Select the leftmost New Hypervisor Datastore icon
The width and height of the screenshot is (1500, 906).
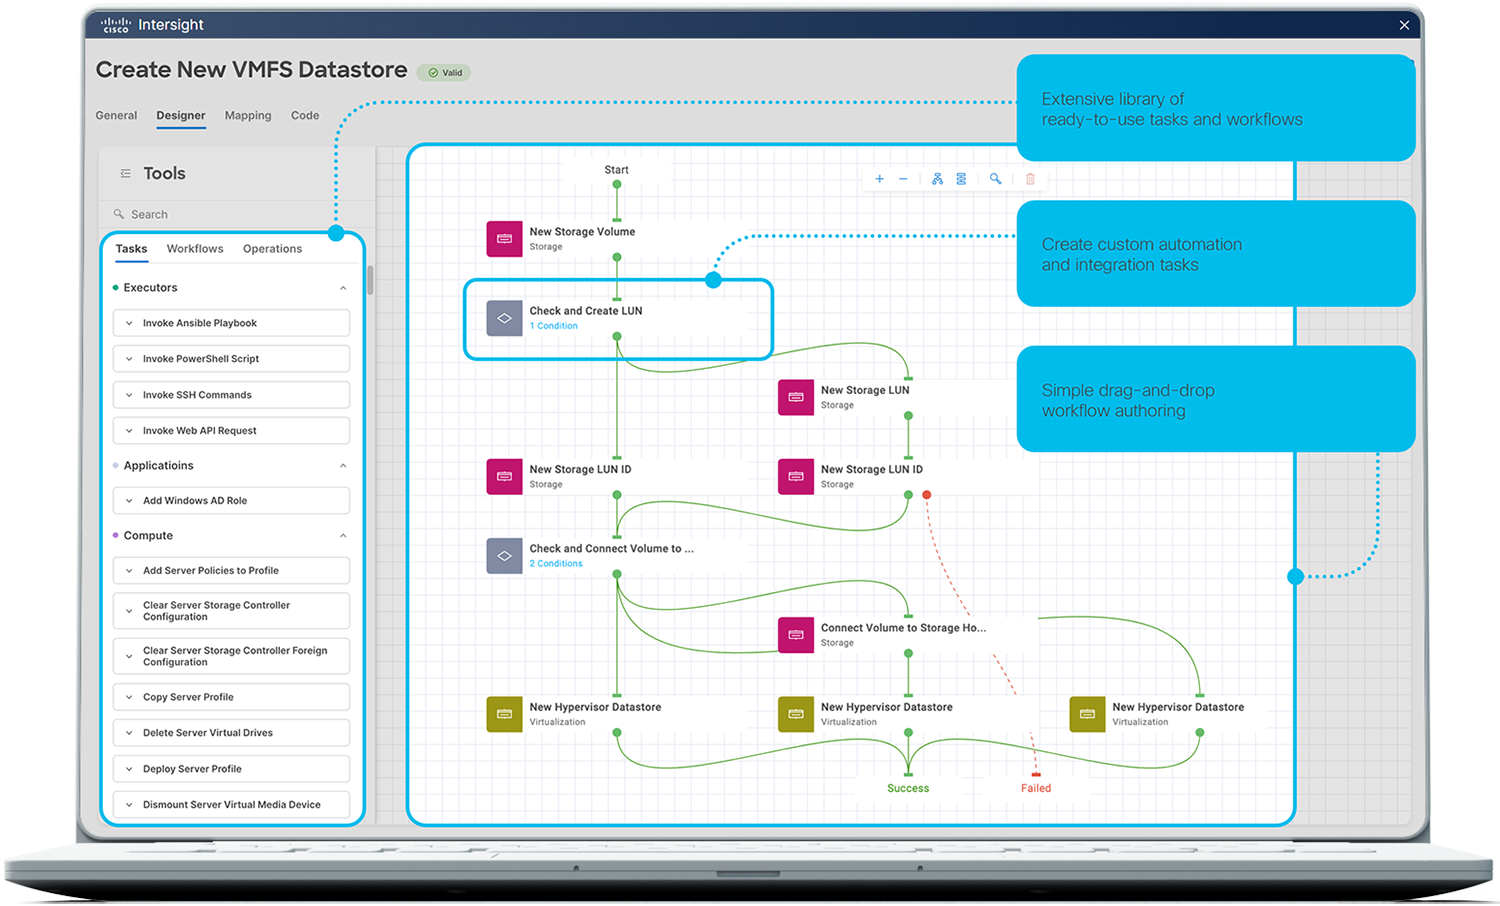[x=504, y=714]
